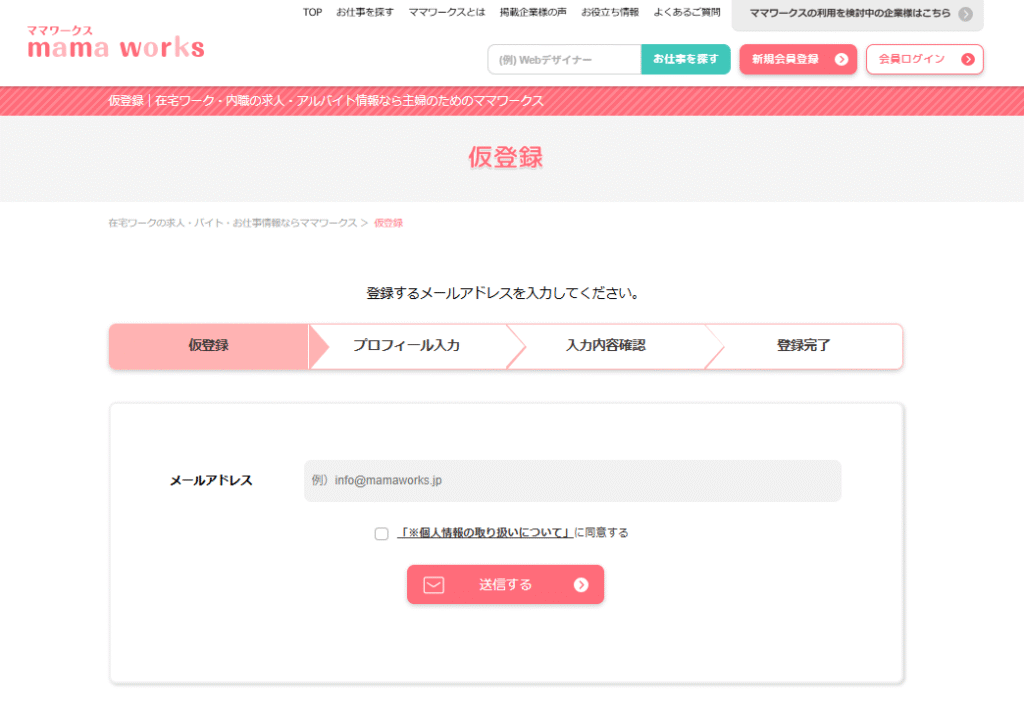Viewport: 1024px width, 705px height.
Task: Open お仕事を探す in top navigation
Action: point(365,13)
